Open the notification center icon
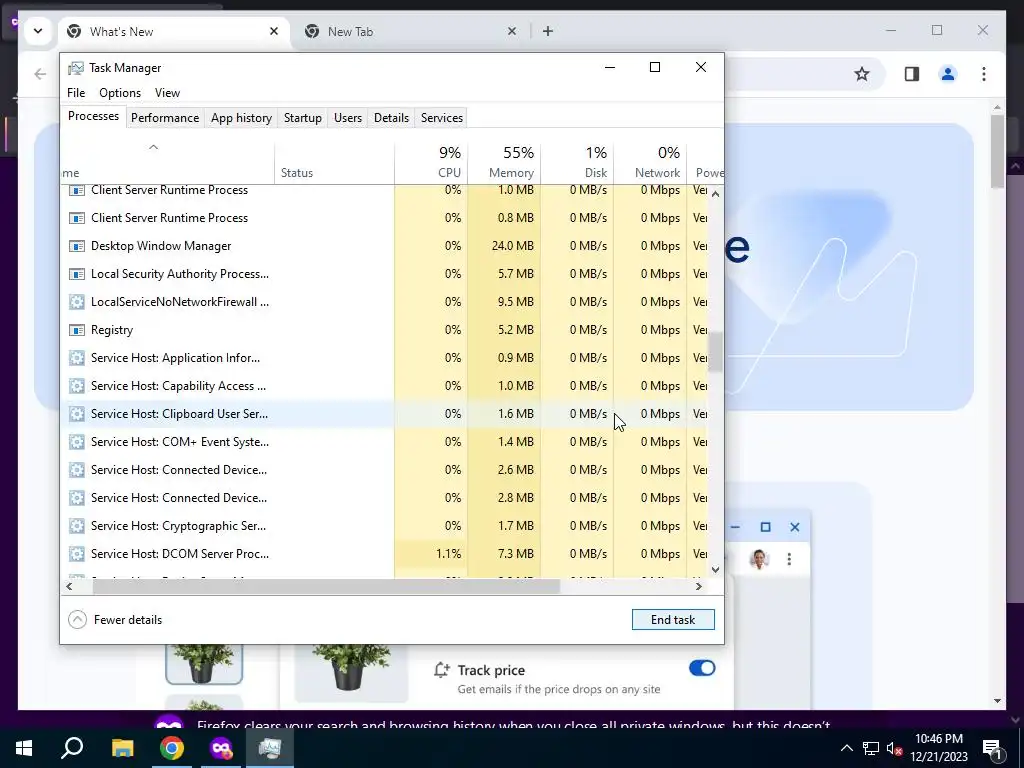Viewport: 1024px width, 768px height. [x=992, y=748]
